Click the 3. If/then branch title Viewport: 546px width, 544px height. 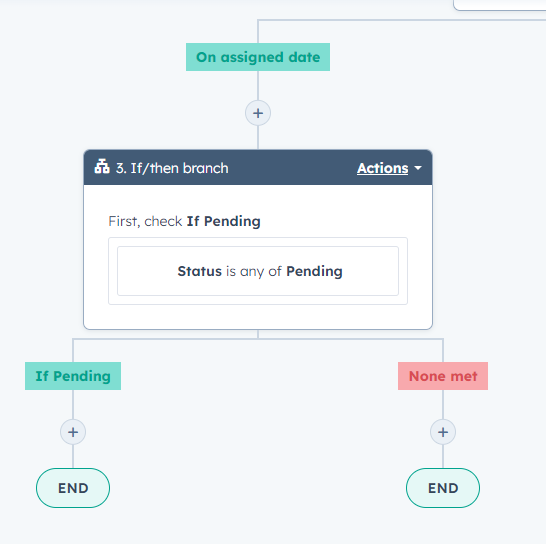(x=172, y=168)
